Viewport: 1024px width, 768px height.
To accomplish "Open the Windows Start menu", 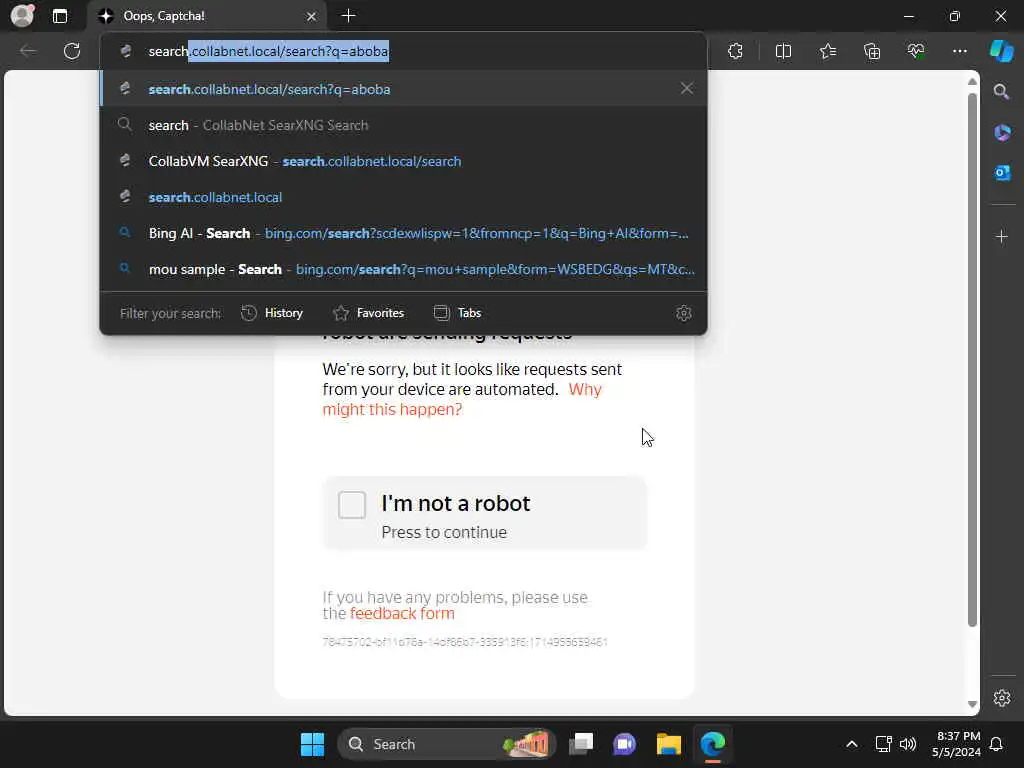I will click(312, 744).
